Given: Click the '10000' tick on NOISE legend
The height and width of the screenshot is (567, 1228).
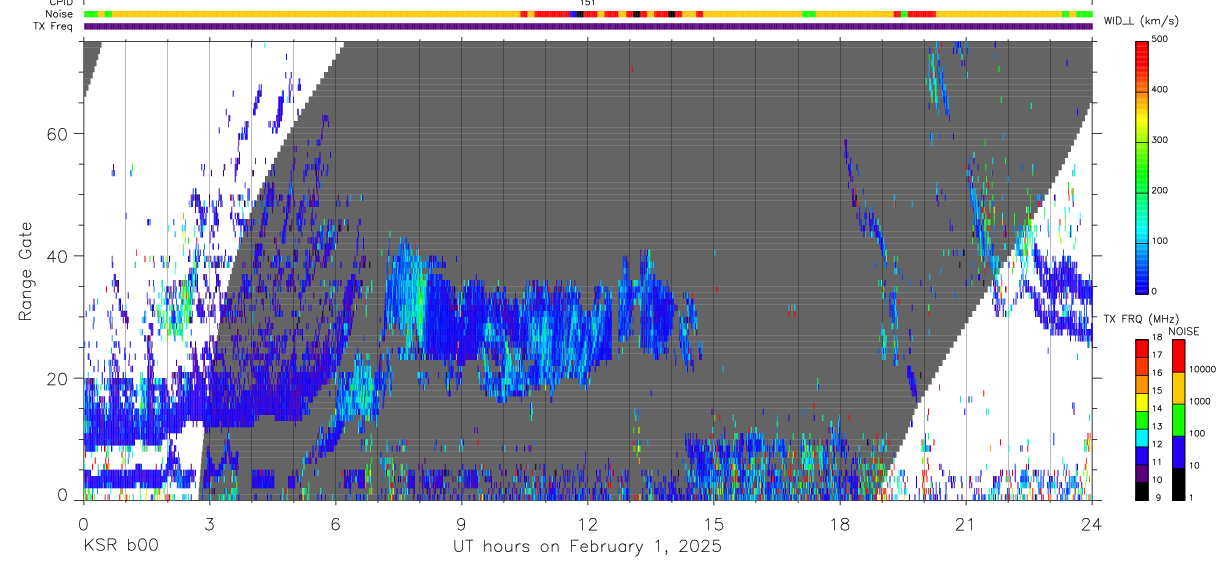Looking at the screenshot, I should tap(1202, 369).
